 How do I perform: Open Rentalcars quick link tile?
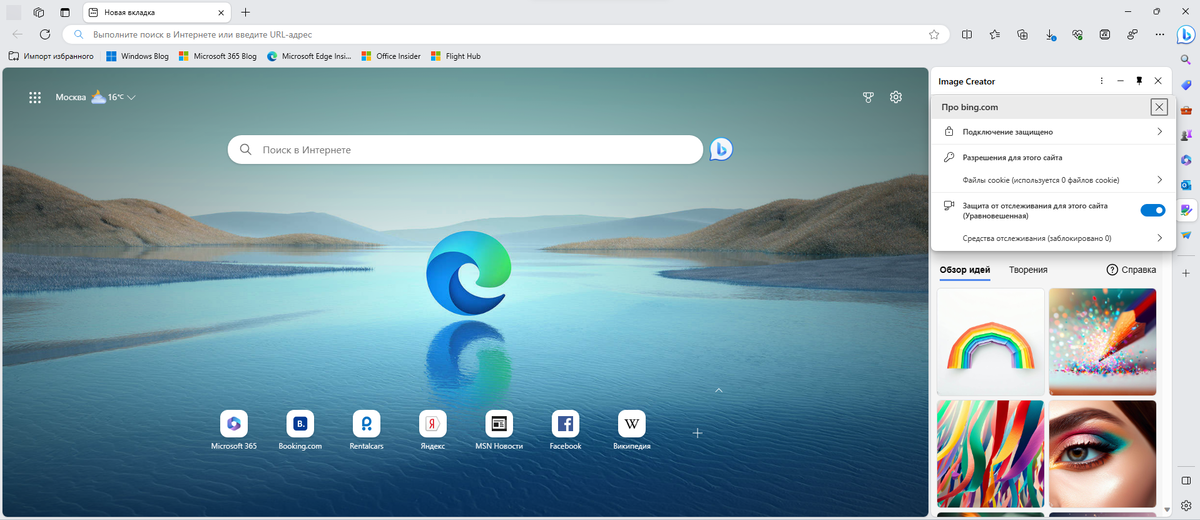367,430
